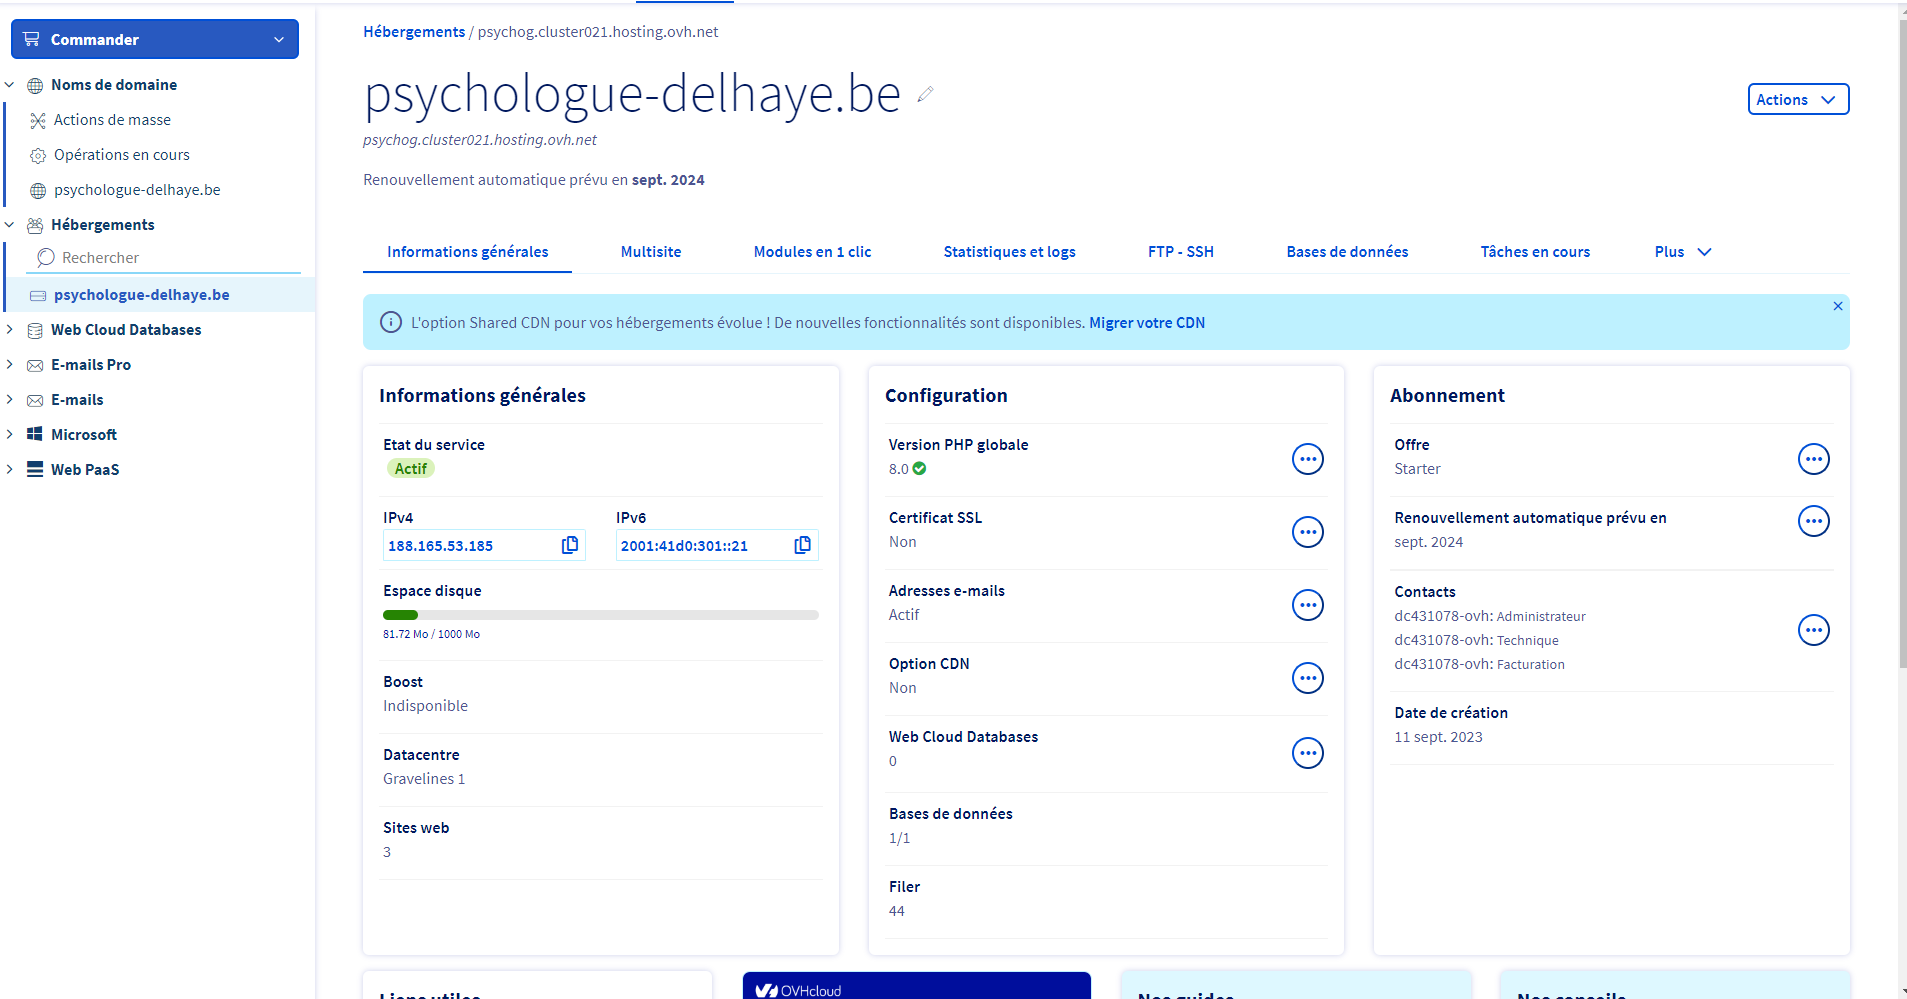Viewport: 1907px width, 999px height.
Task: Open the FTP - SSH tab
Action: pyautogui.click(x=1180, y=252)
